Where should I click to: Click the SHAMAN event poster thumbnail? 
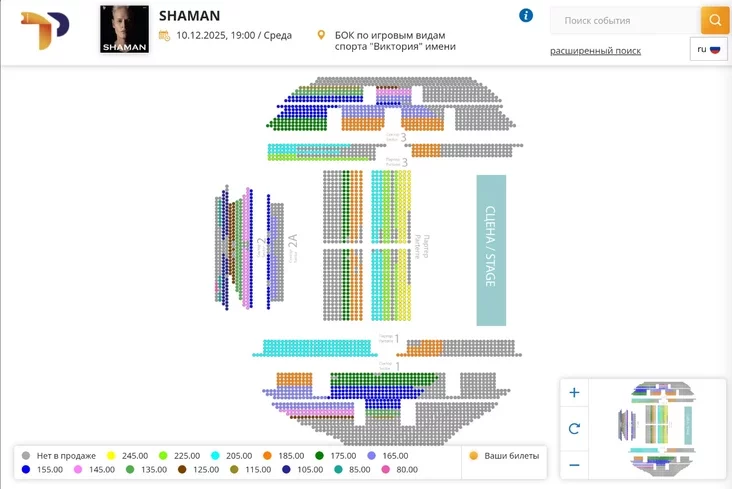(x=124, y=29)
